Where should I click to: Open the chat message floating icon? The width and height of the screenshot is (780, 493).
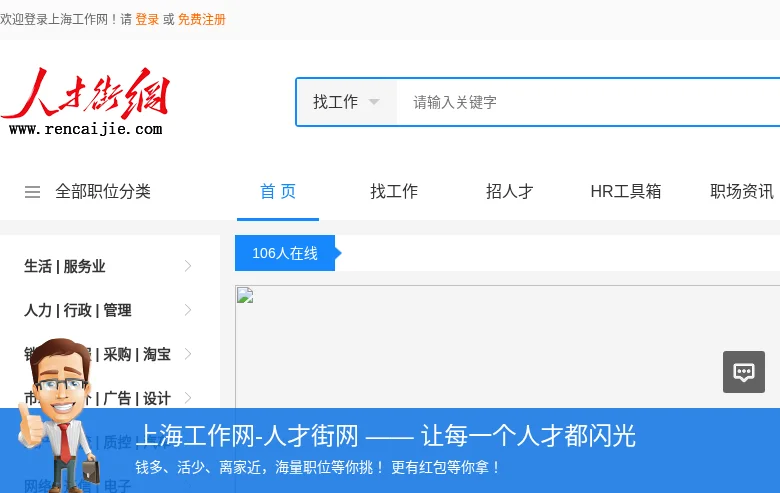744,372
